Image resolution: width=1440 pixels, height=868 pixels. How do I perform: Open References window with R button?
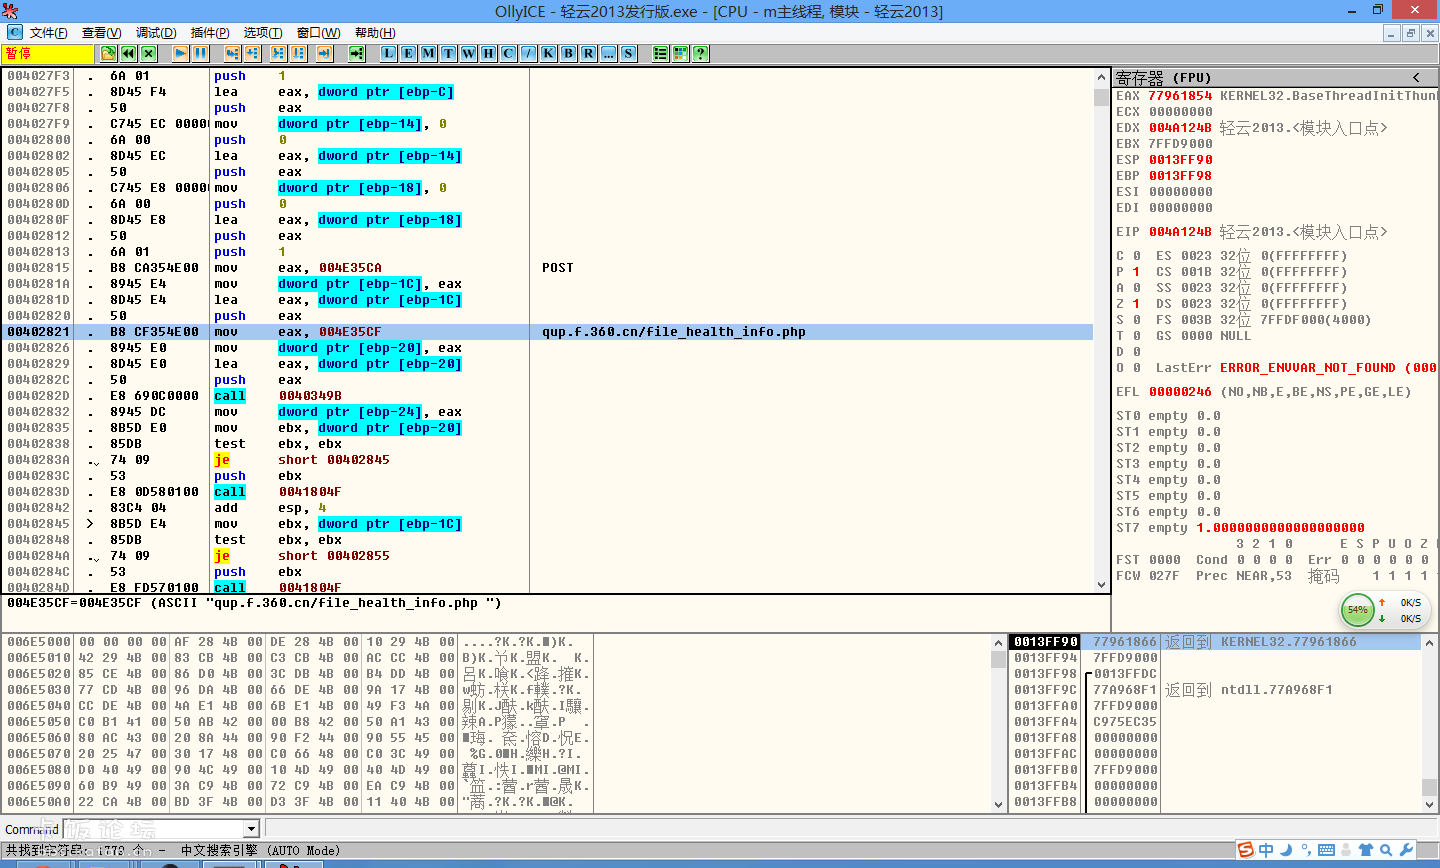[588, 53]
